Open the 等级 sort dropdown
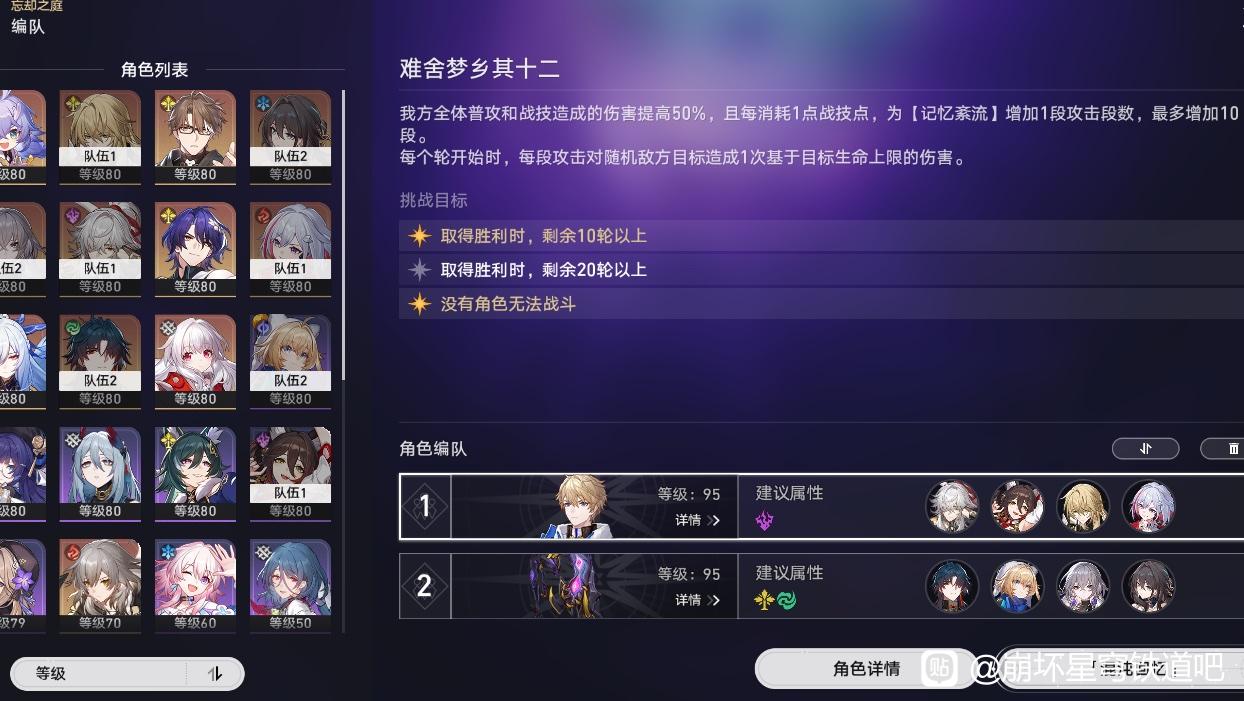1244x701 pixels. (98, 674)
